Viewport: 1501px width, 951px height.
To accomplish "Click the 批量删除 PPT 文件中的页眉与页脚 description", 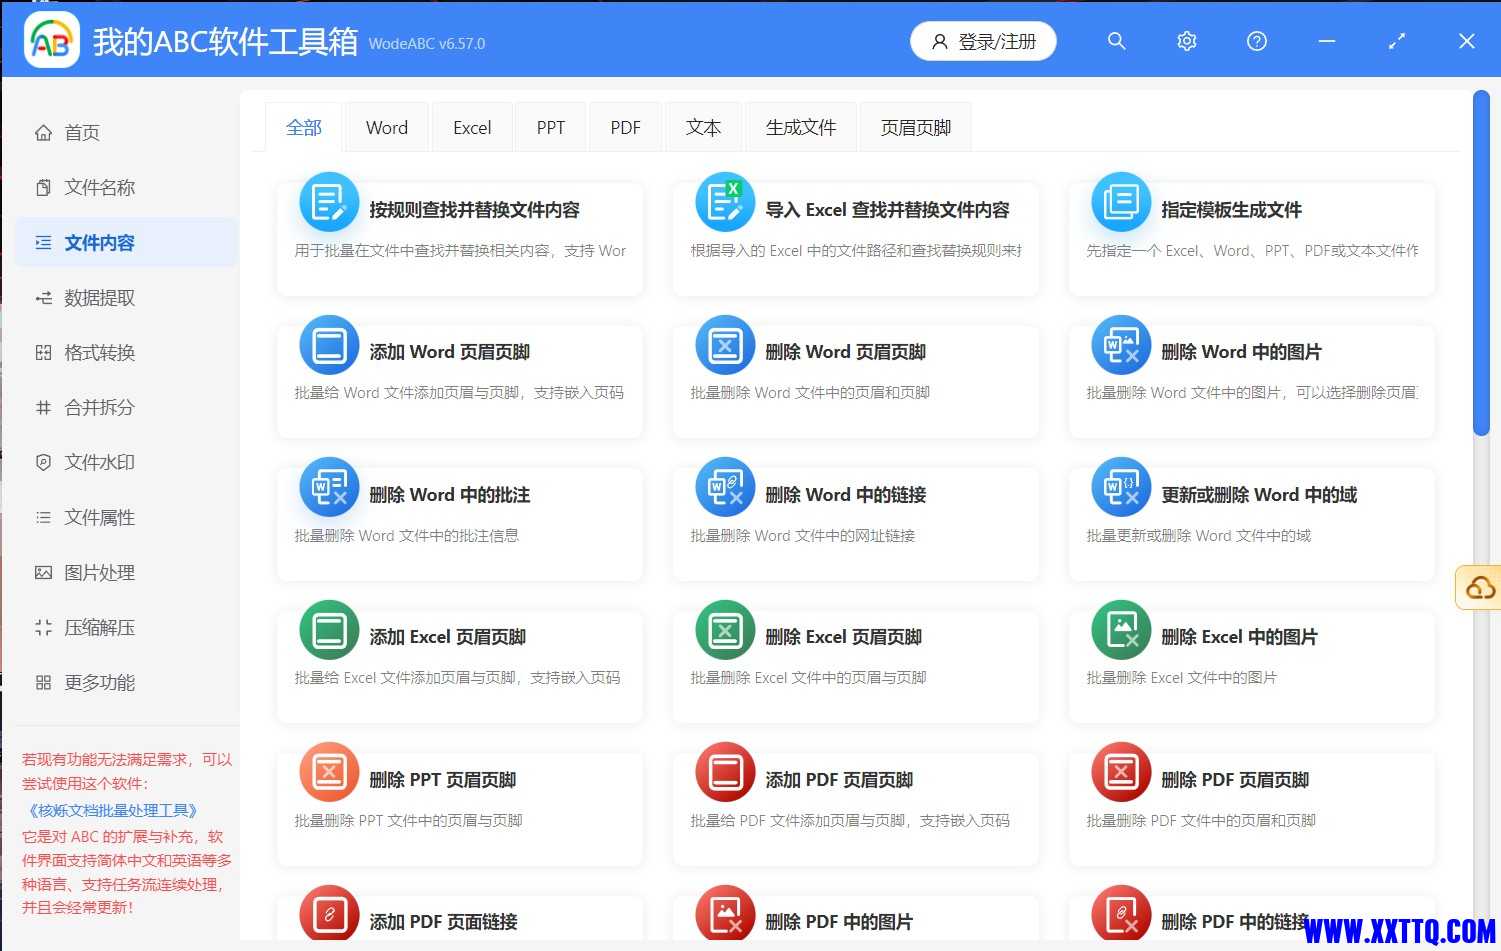I will pos(408,820).
